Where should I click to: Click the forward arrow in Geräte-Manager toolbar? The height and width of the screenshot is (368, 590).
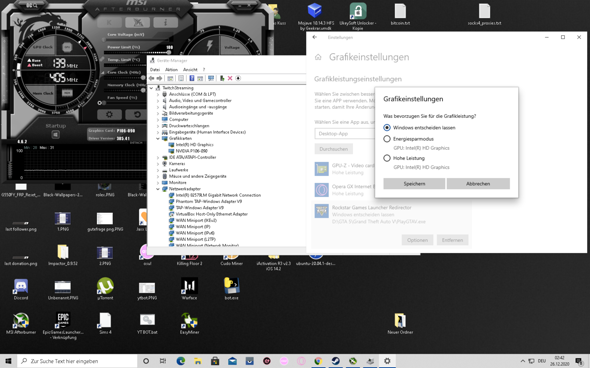pyautogui.click(x=159, y=78)
